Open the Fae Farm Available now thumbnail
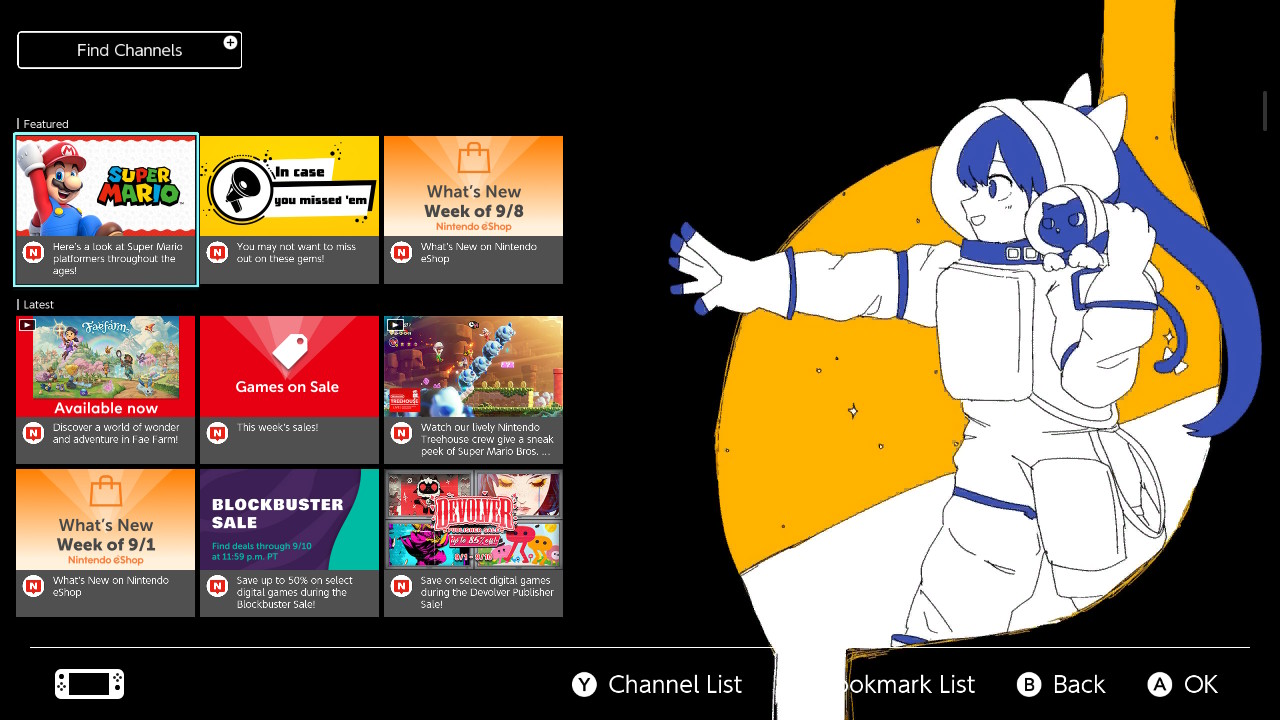 pos(106,367)
